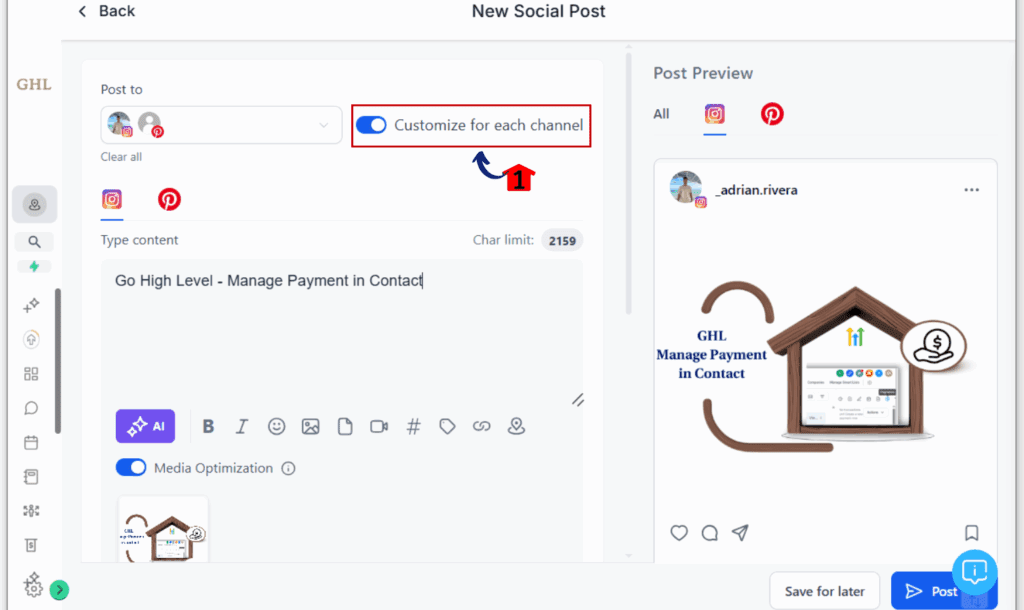The width and height of the screenshot is (1024, 610).
Task: Add a location with the pin icon
Action: (x=516, y=426)
